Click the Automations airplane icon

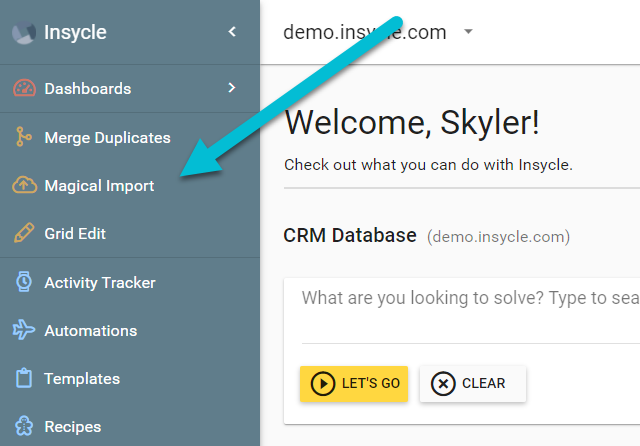tap(24, 330)
